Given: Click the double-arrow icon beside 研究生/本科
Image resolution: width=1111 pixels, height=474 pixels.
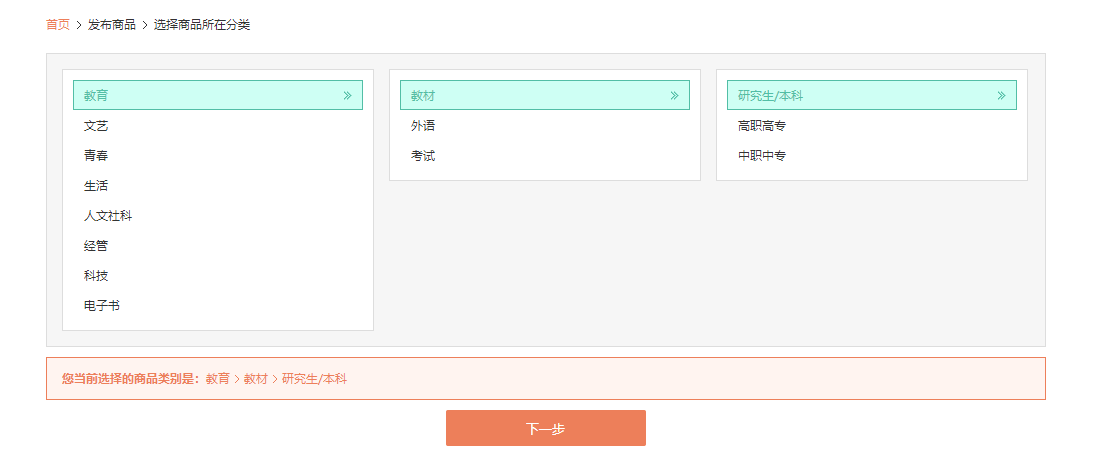Looking at the screenshot, I should coord(1001,96).
